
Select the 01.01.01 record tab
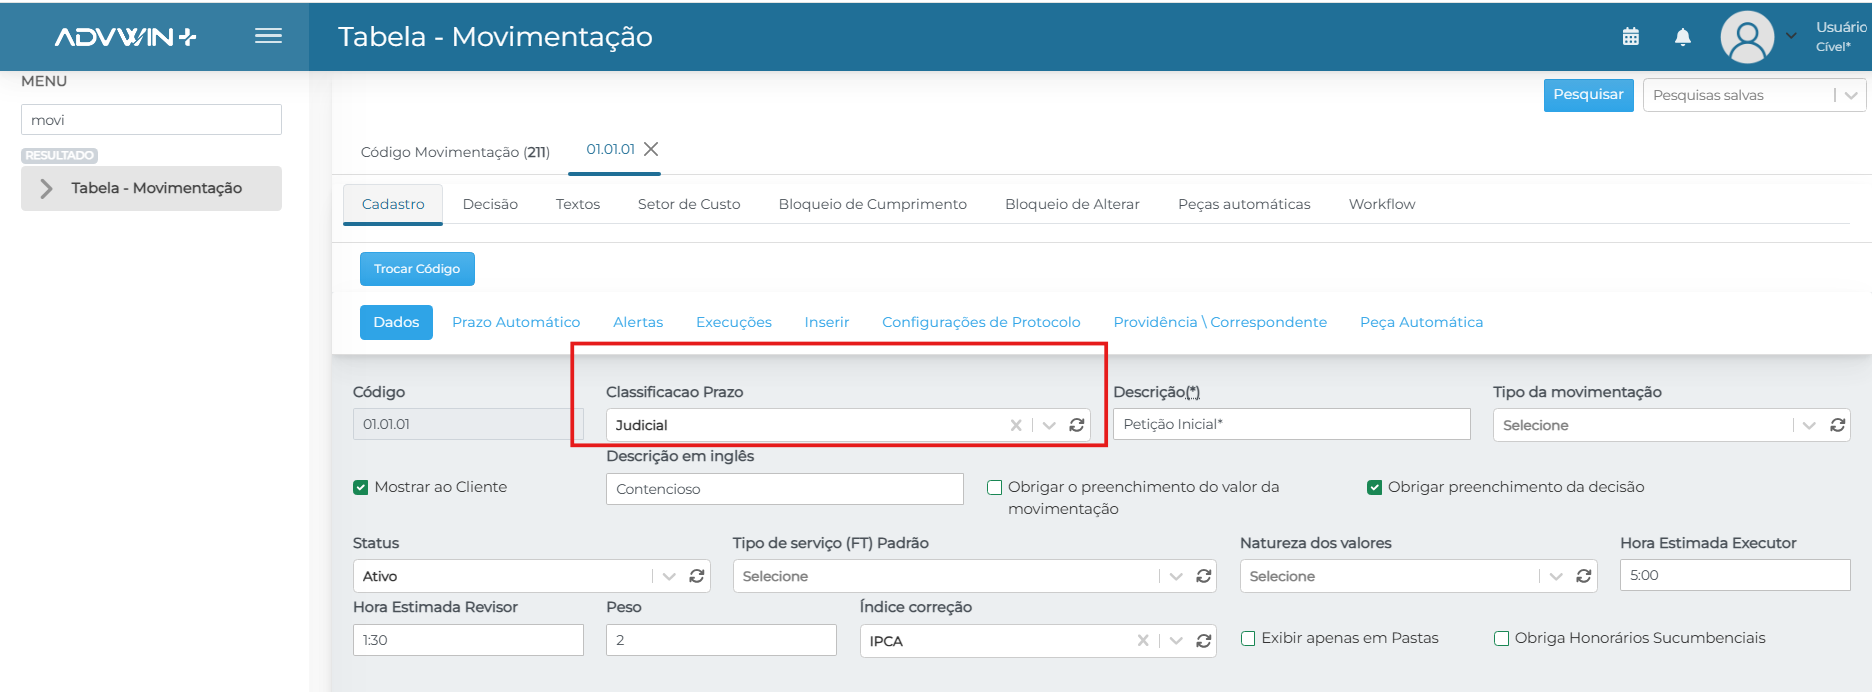coord(610,149)
